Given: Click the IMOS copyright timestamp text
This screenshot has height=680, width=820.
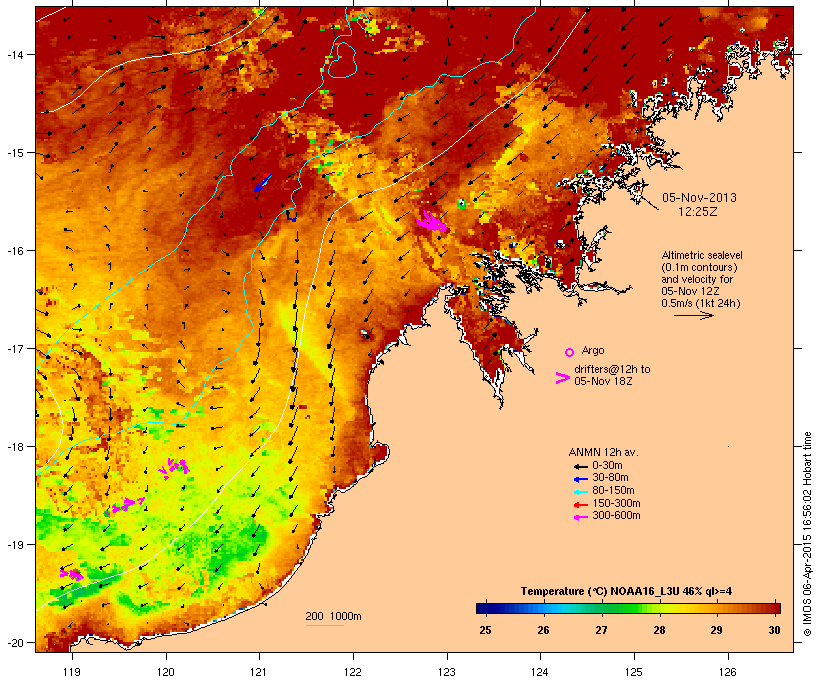Looking at the screenshot, I should (x=807, y=534).
